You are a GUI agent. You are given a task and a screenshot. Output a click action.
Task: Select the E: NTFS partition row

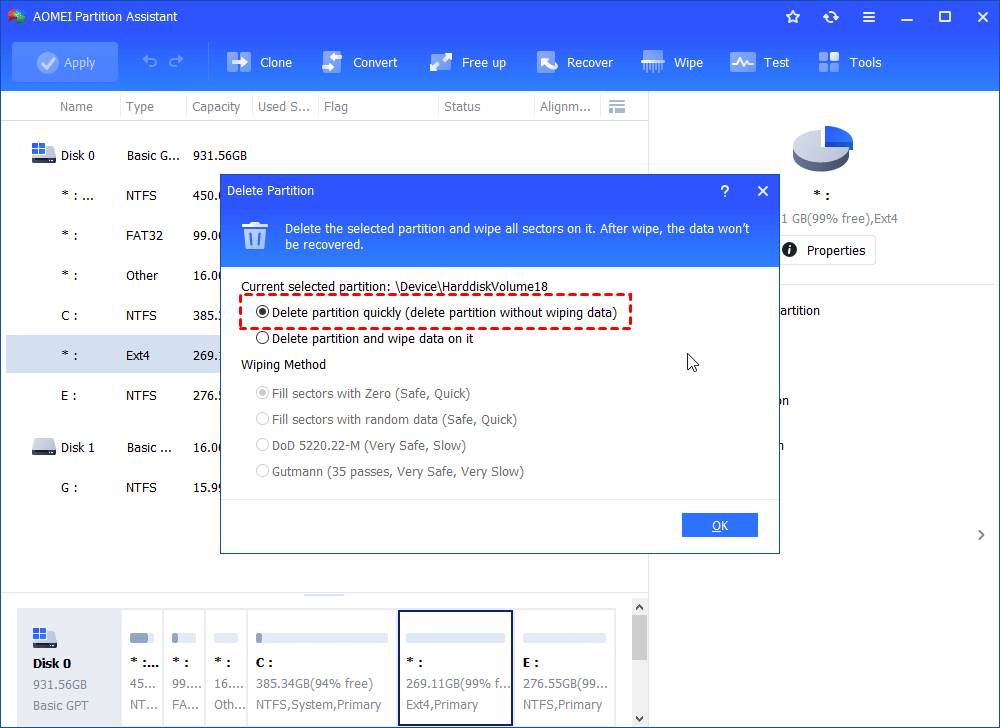(x=113, y=395)
